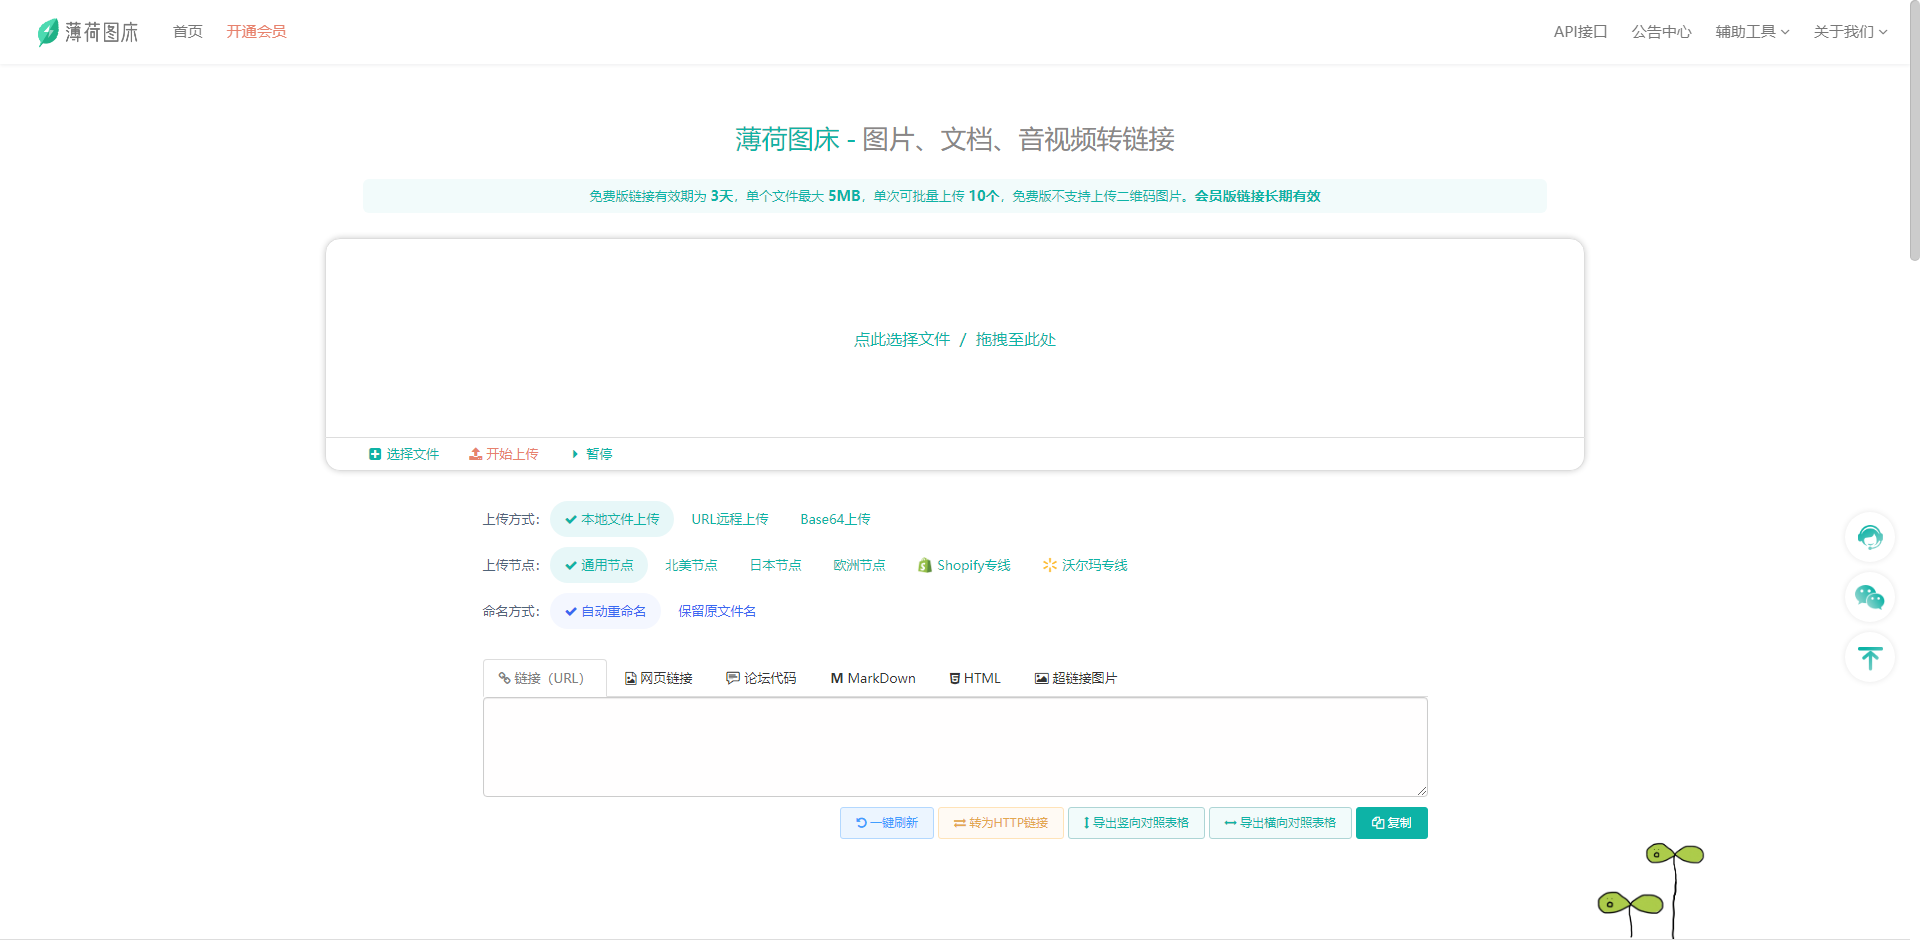
Task: Select the Shopify专线 upload node
Action: tap(964, 565)
